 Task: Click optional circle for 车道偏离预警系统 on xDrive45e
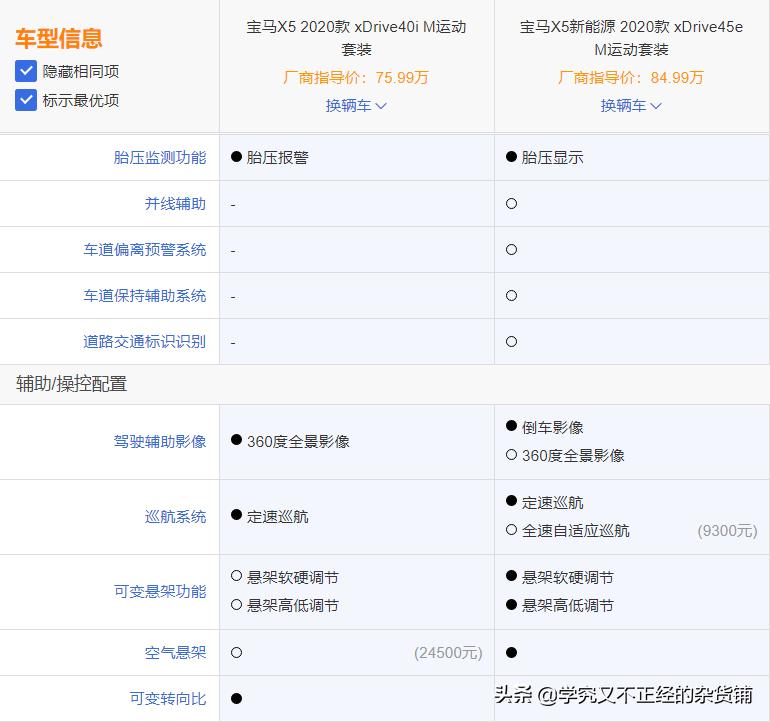pyautogui.click(x=511, y=250)
